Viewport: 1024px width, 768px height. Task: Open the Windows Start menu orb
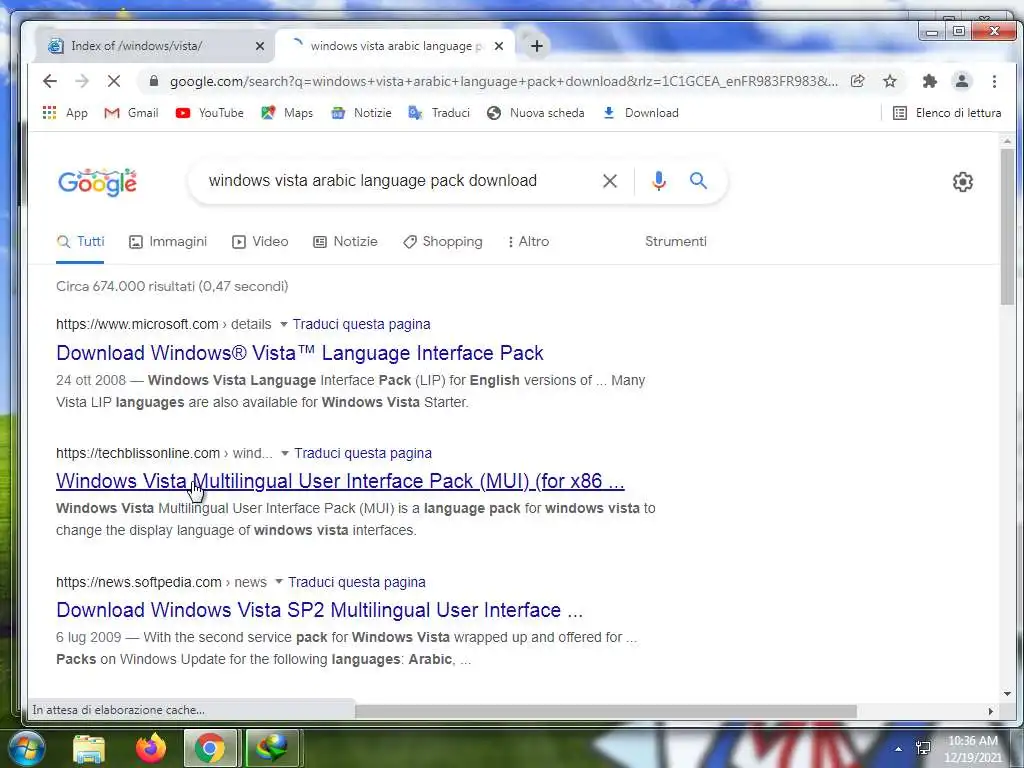pyautogui.click(x=25, y=748)
